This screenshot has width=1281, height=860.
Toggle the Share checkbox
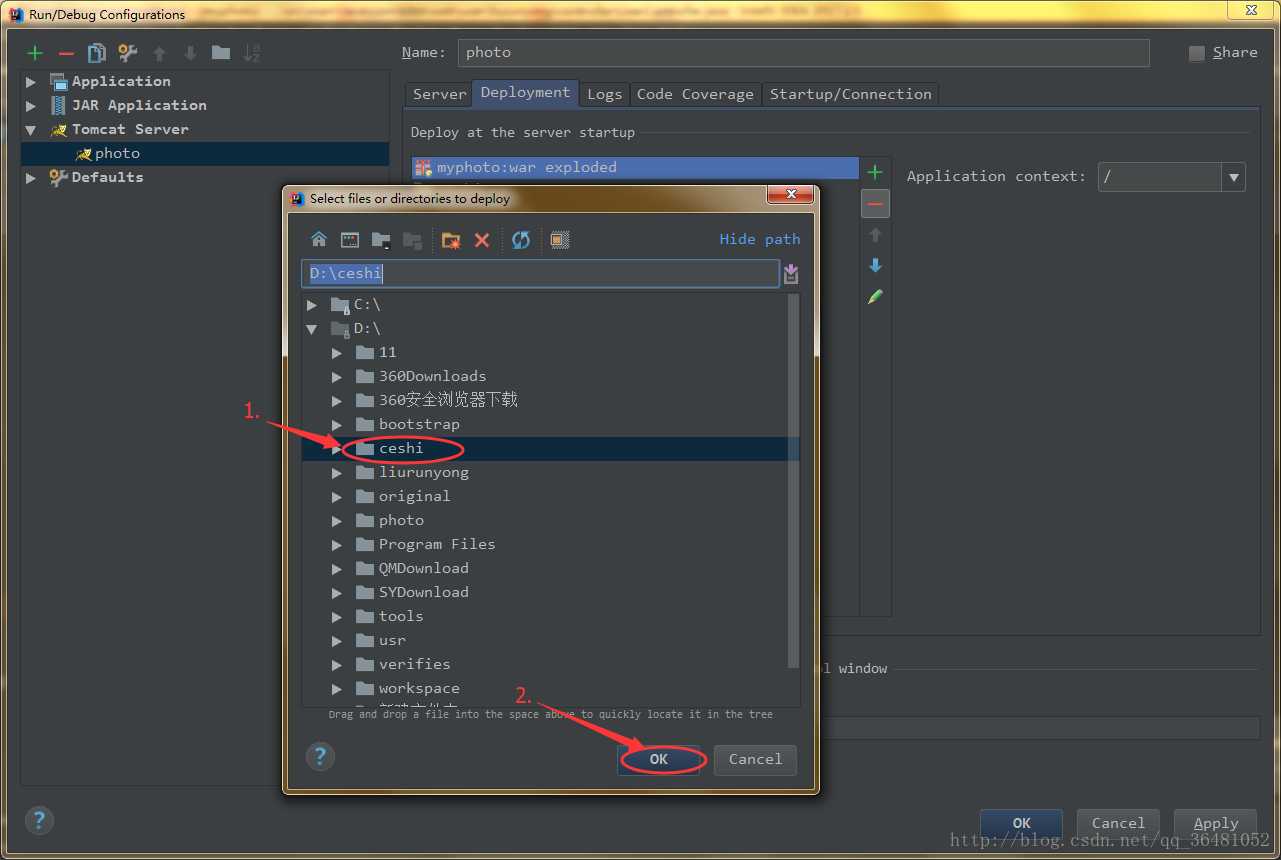(x=1197, y=53)
